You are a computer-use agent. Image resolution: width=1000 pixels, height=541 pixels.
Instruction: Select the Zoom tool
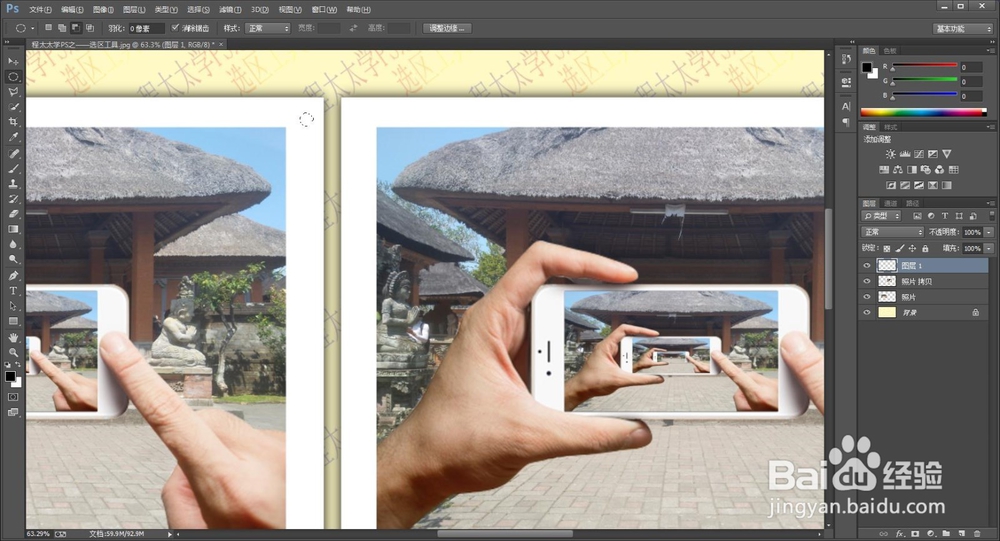tap(13, 352)
